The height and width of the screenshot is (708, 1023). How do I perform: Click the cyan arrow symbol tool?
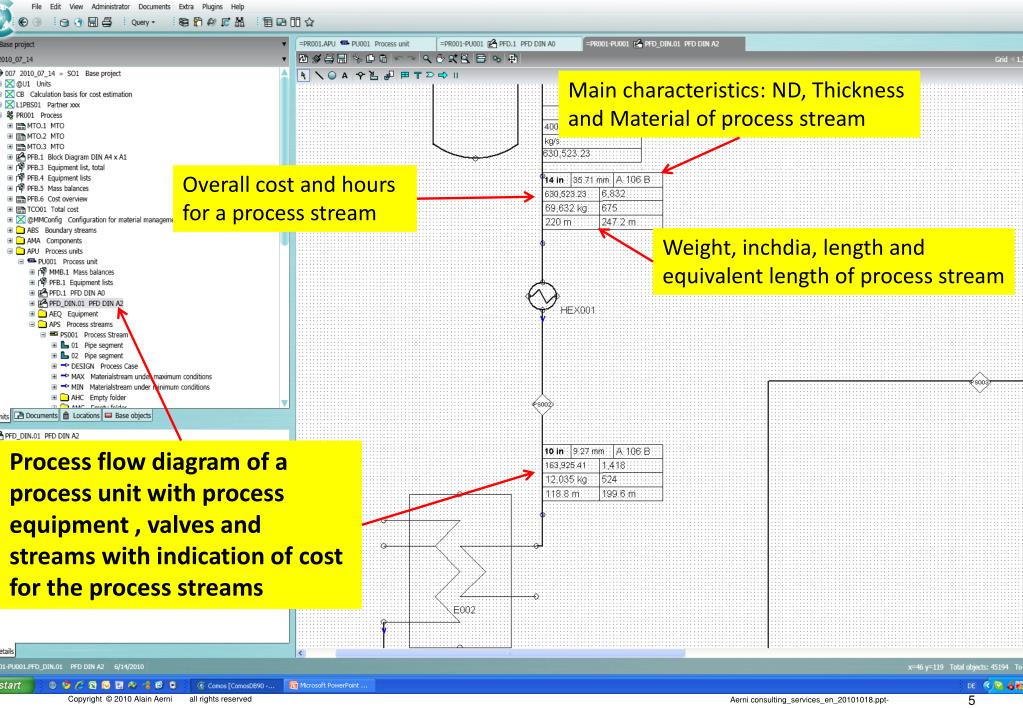tap(443, 76)
